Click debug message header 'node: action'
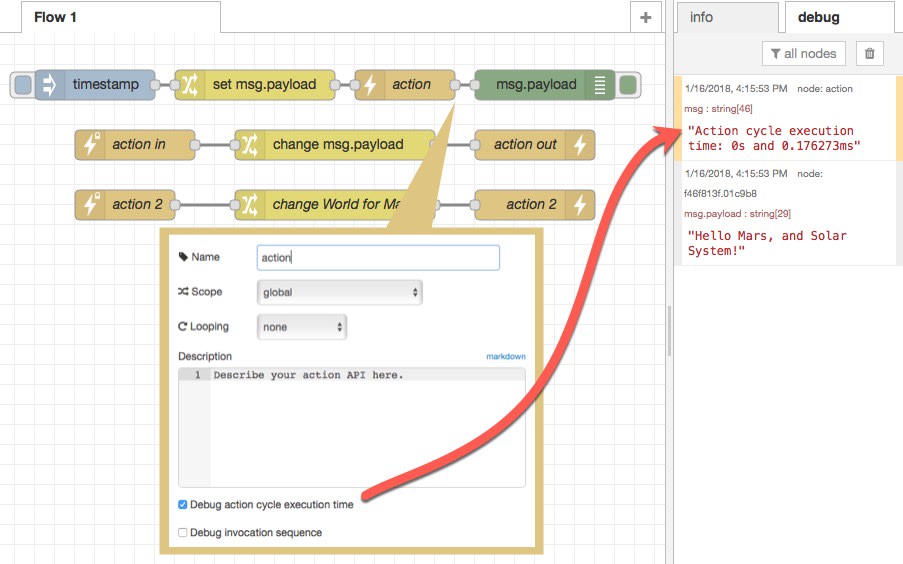This screenshot has width=903, height=564. [x=825, y=89]
